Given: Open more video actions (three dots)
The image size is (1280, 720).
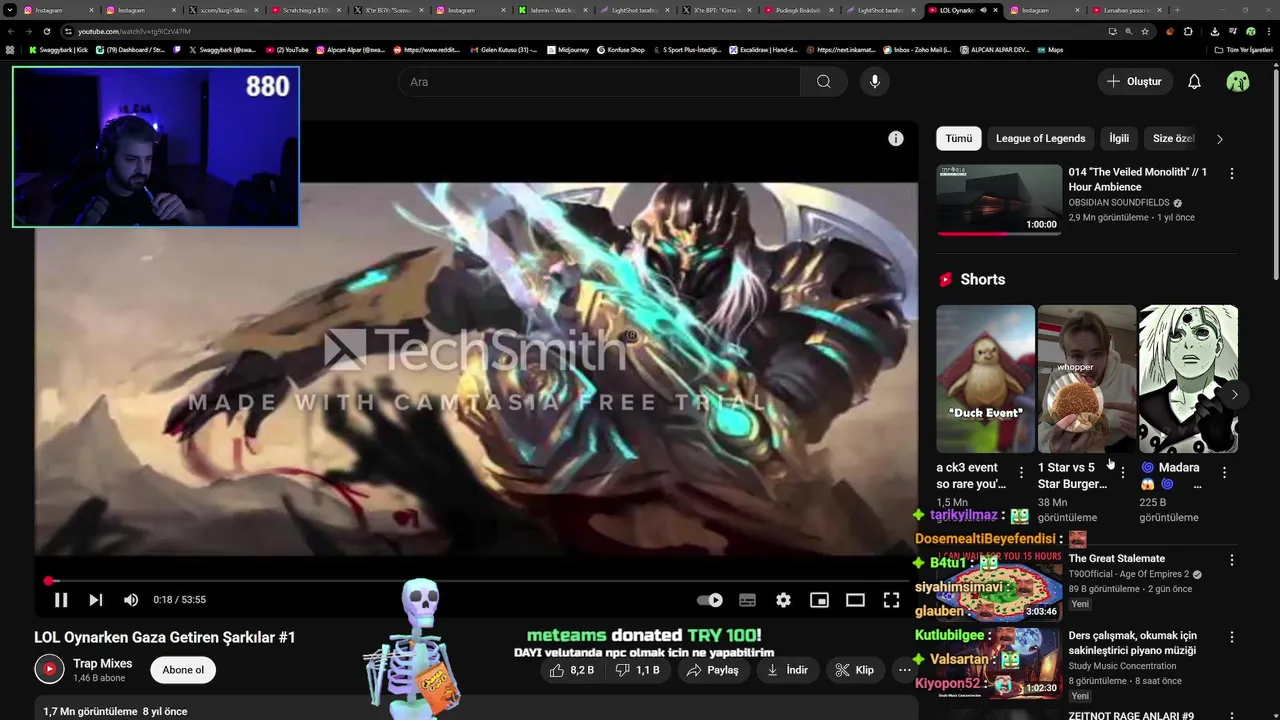Looking at the screenshot, I should point(904,670).
